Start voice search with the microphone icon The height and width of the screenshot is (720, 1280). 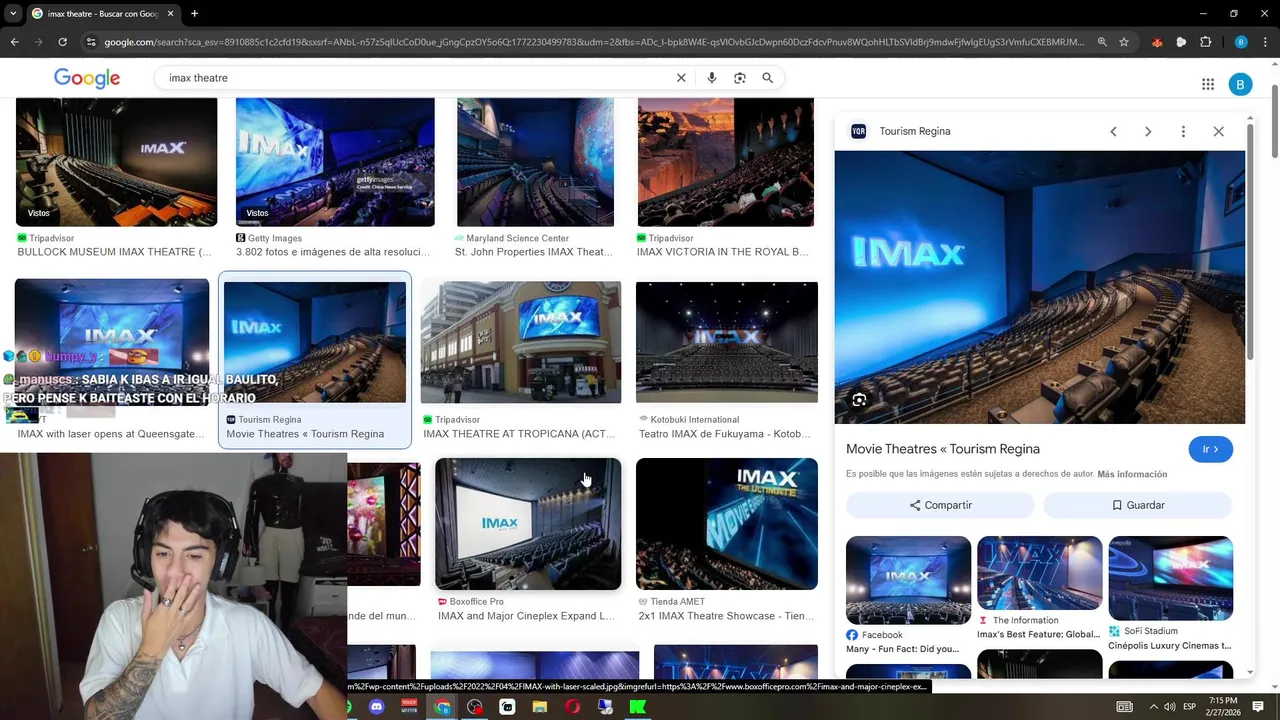tap(712, 78)
